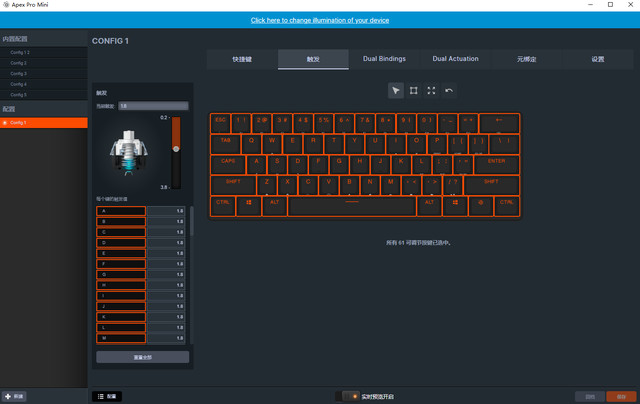This screenshot has height=404, width=640.
Task: Click the left Windows logo key
Action: 249,202
